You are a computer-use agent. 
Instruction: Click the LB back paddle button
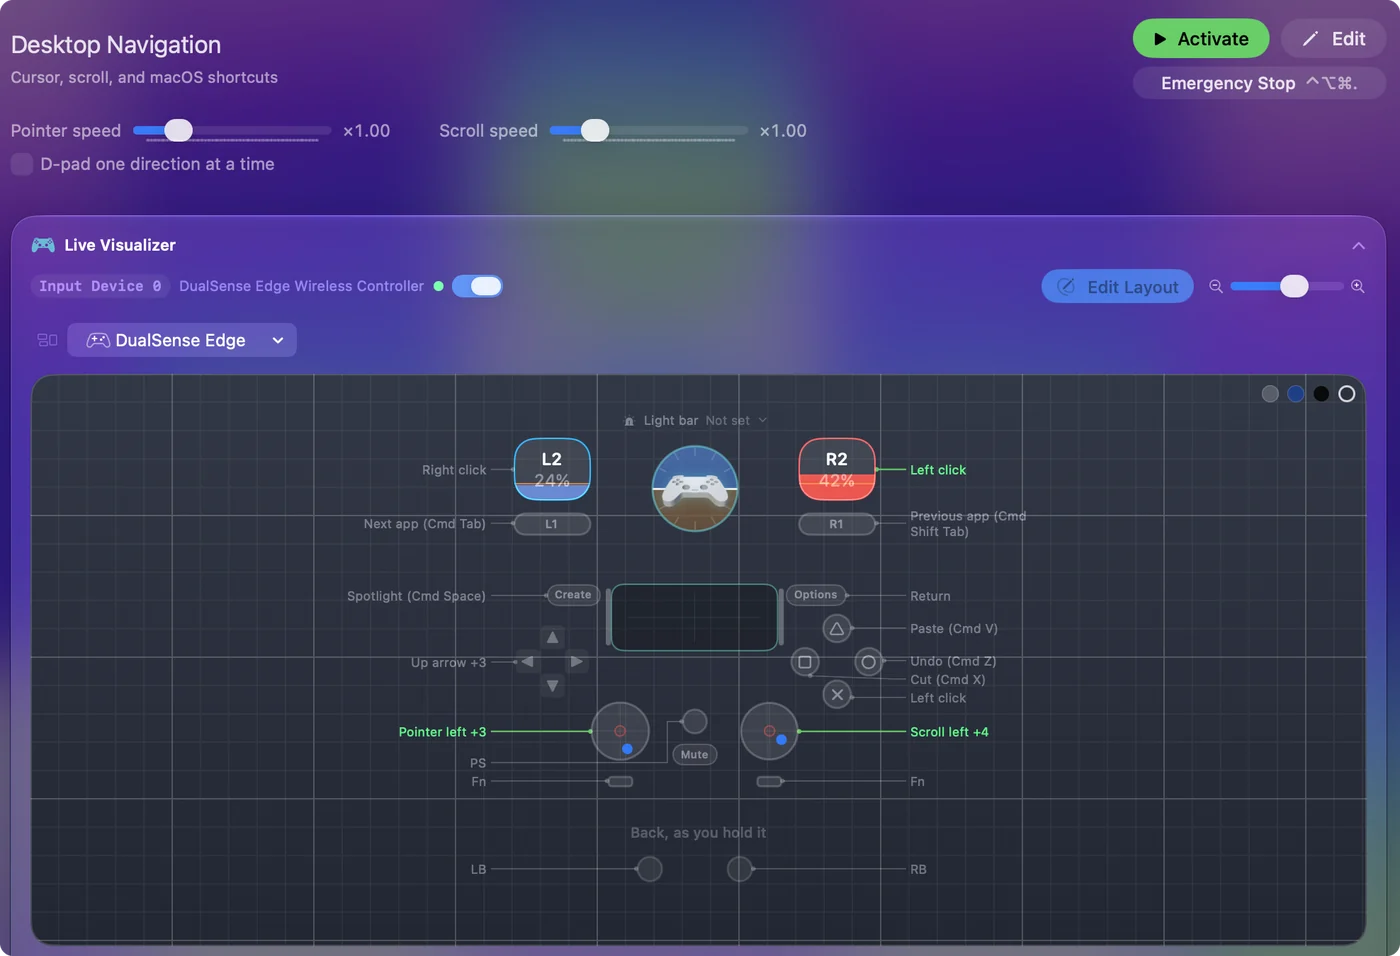650,869
